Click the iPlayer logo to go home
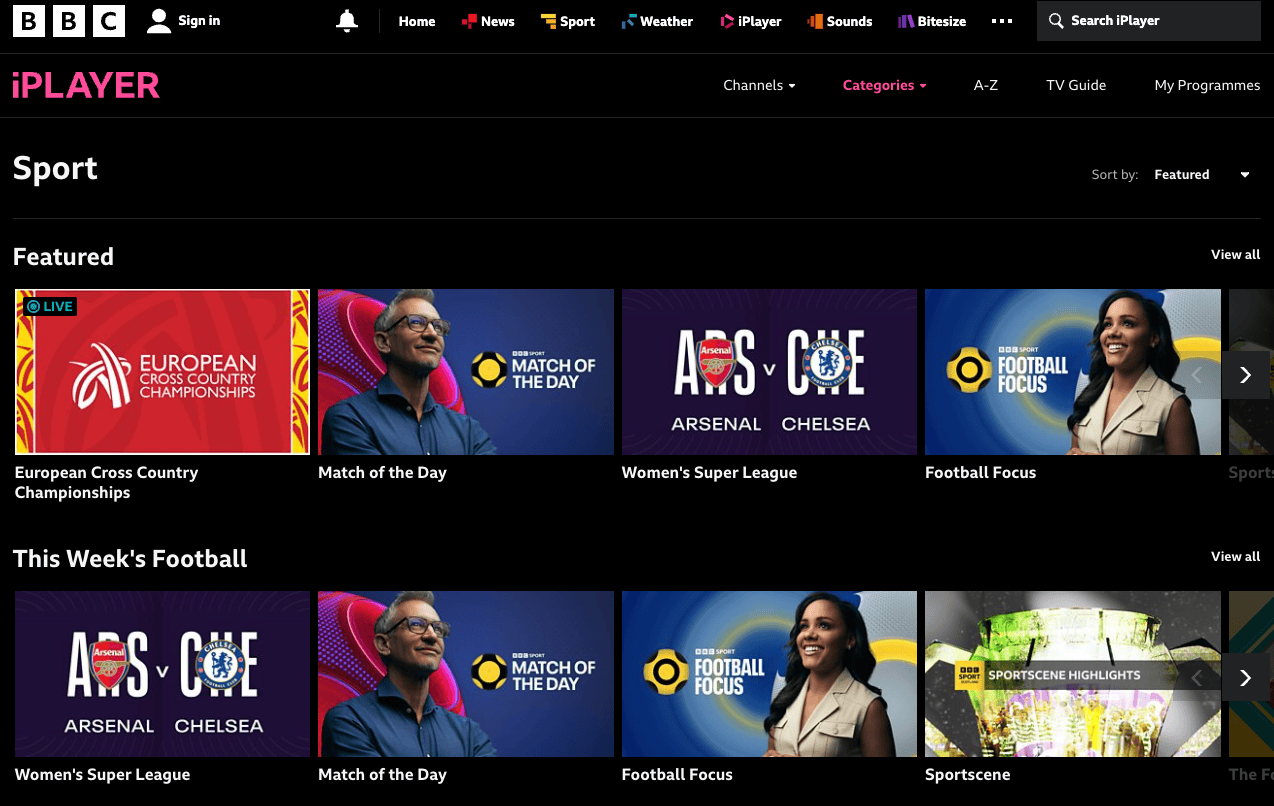The image size is (1274, 806). pos(85,85)
